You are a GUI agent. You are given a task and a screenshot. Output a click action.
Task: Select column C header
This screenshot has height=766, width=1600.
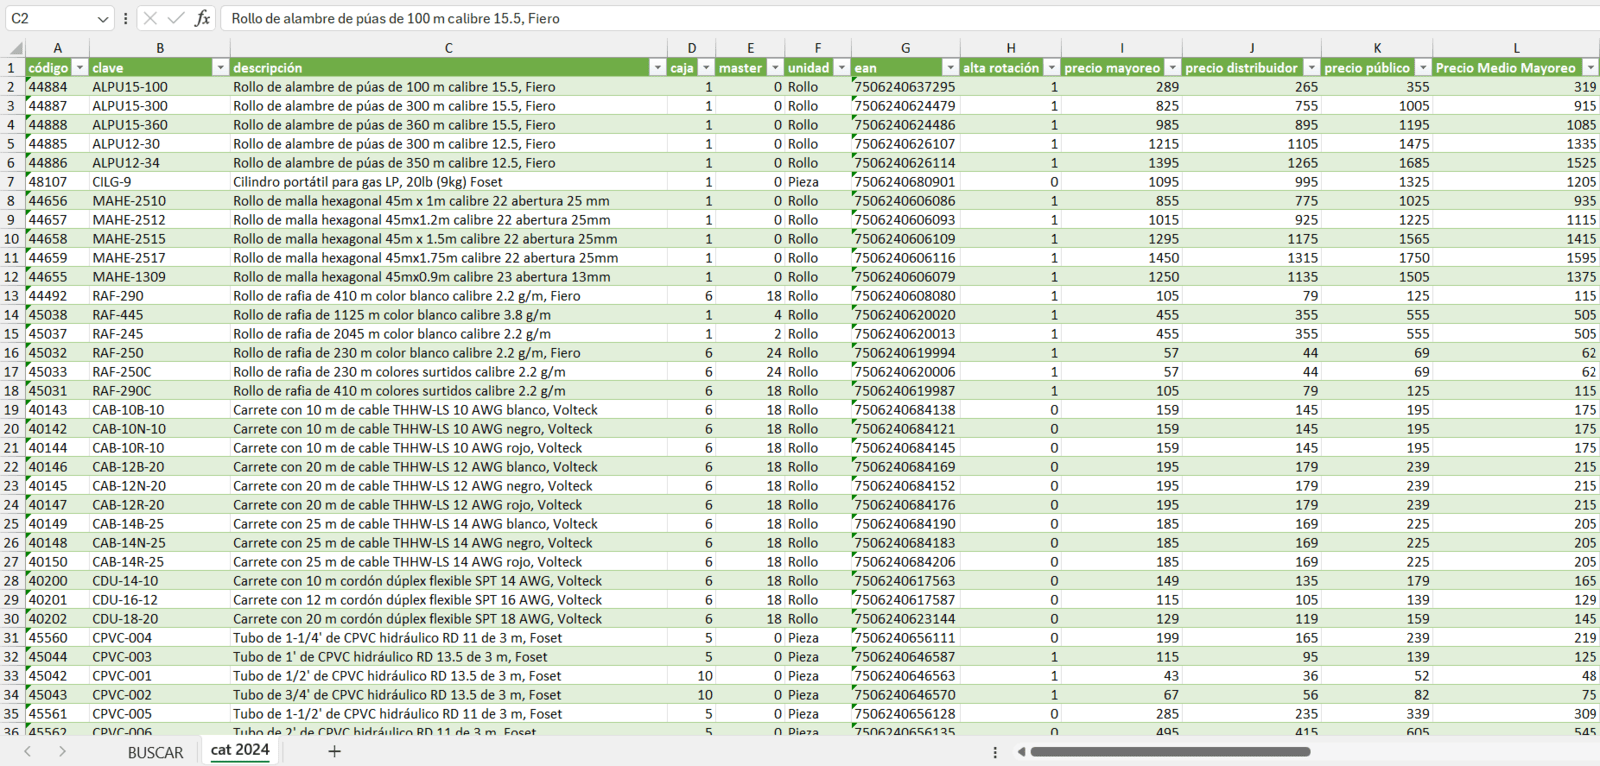point(448,48)
